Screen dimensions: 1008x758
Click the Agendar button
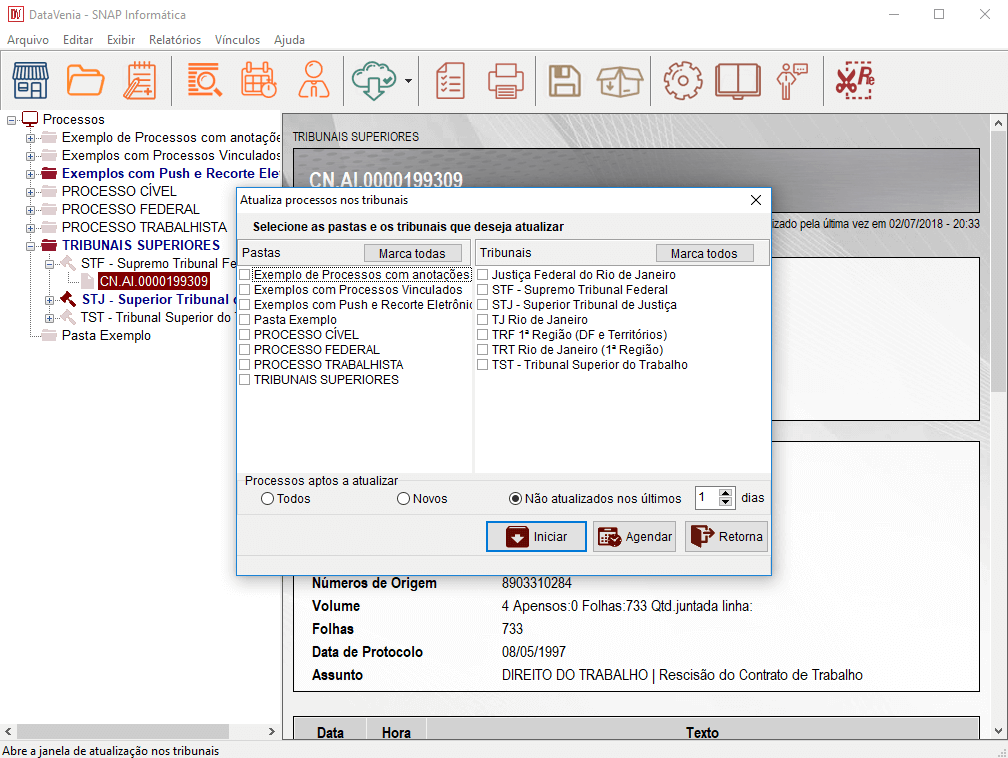coord(634,536)
